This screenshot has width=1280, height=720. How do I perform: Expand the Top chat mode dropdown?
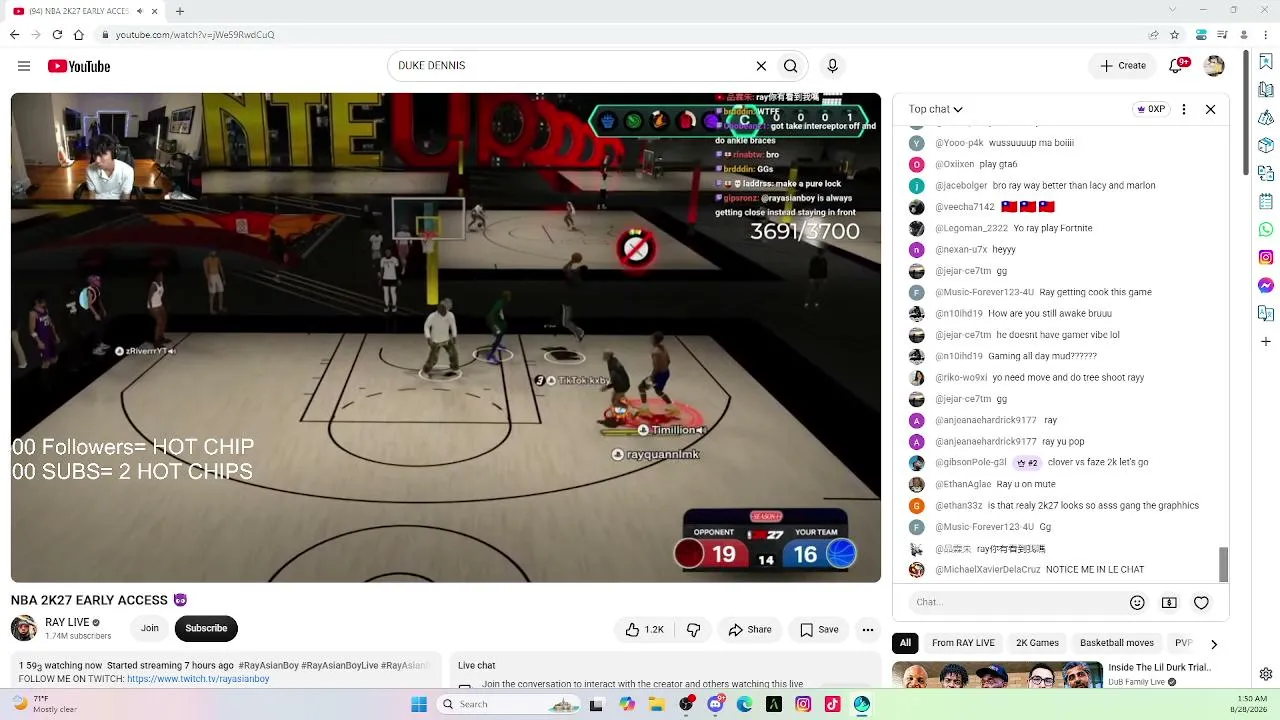(x=936, y=109)
